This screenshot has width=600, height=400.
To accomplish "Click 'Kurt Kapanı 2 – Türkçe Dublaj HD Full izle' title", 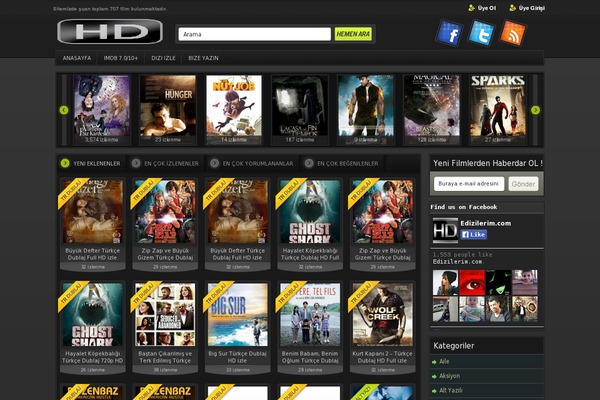I will tap(383, 357).
